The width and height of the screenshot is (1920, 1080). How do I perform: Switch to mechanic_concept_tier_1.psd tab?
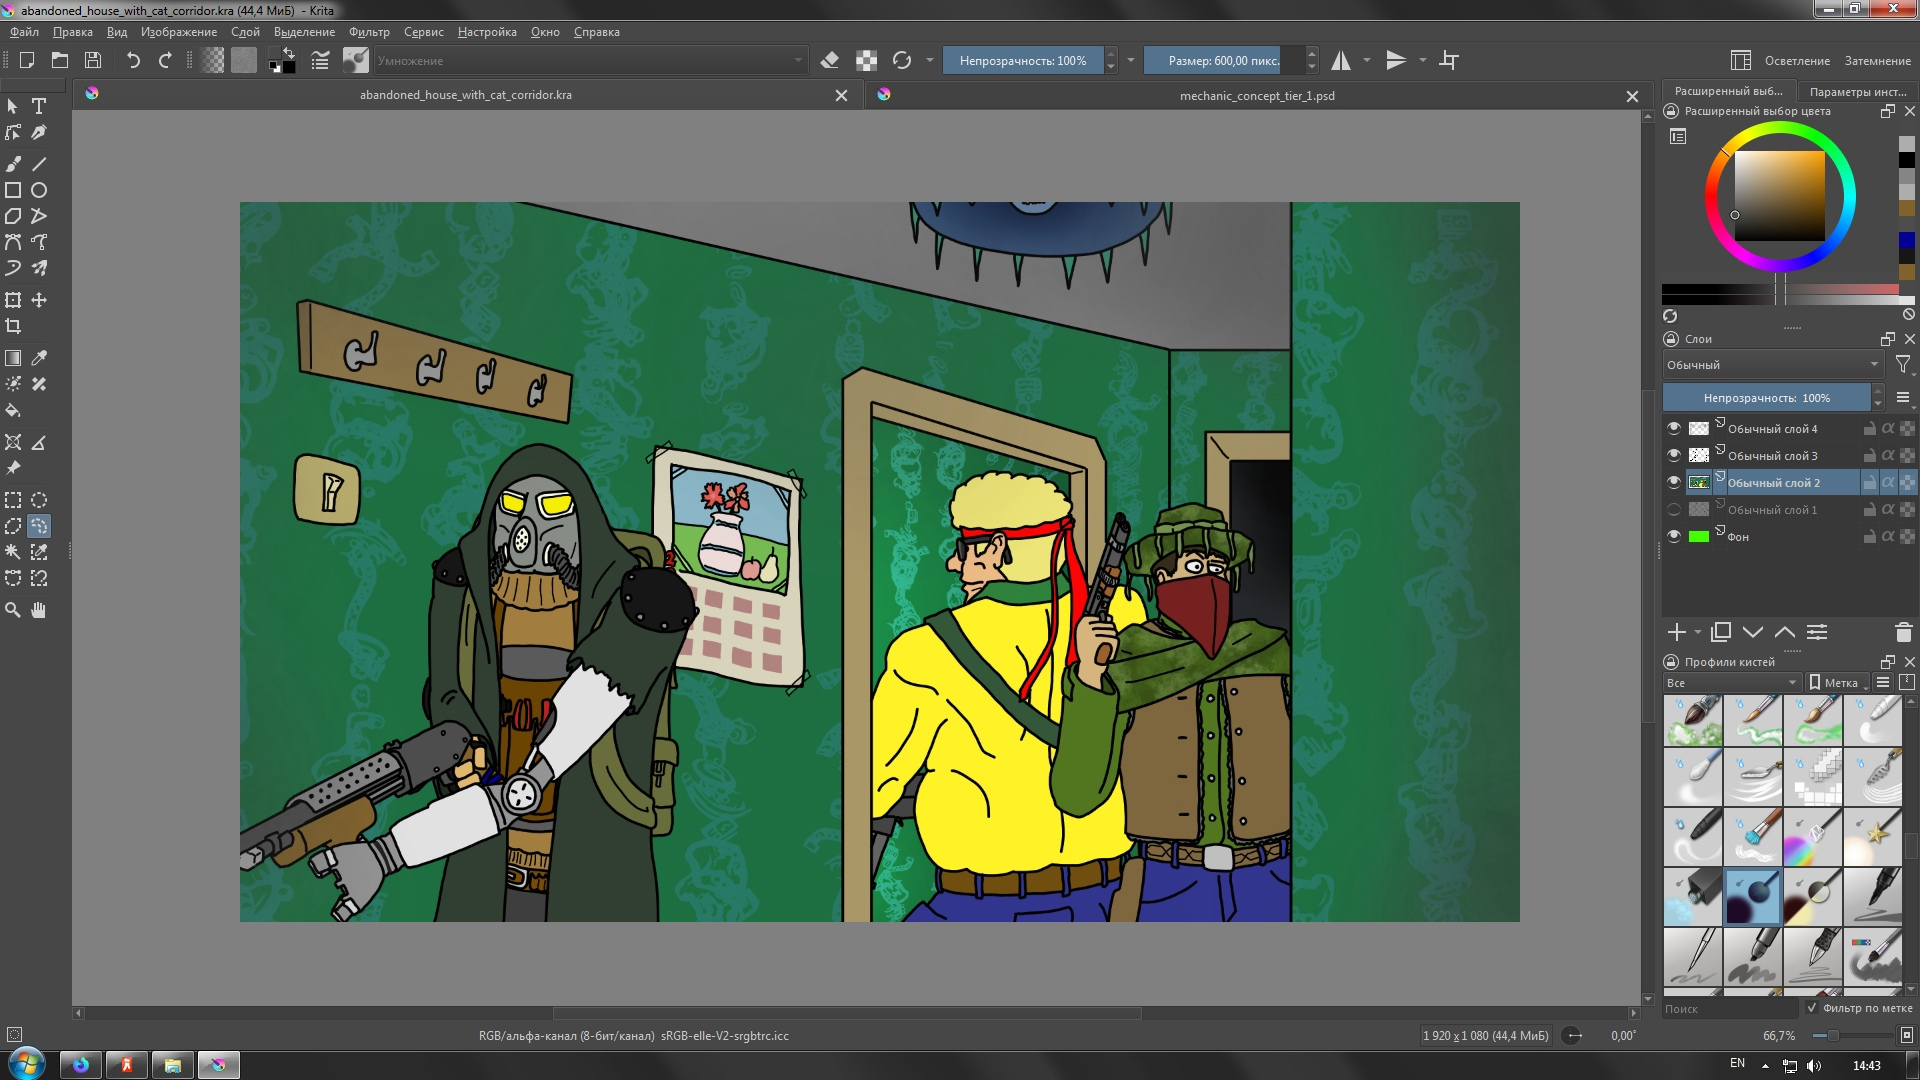pos(1256,96)
